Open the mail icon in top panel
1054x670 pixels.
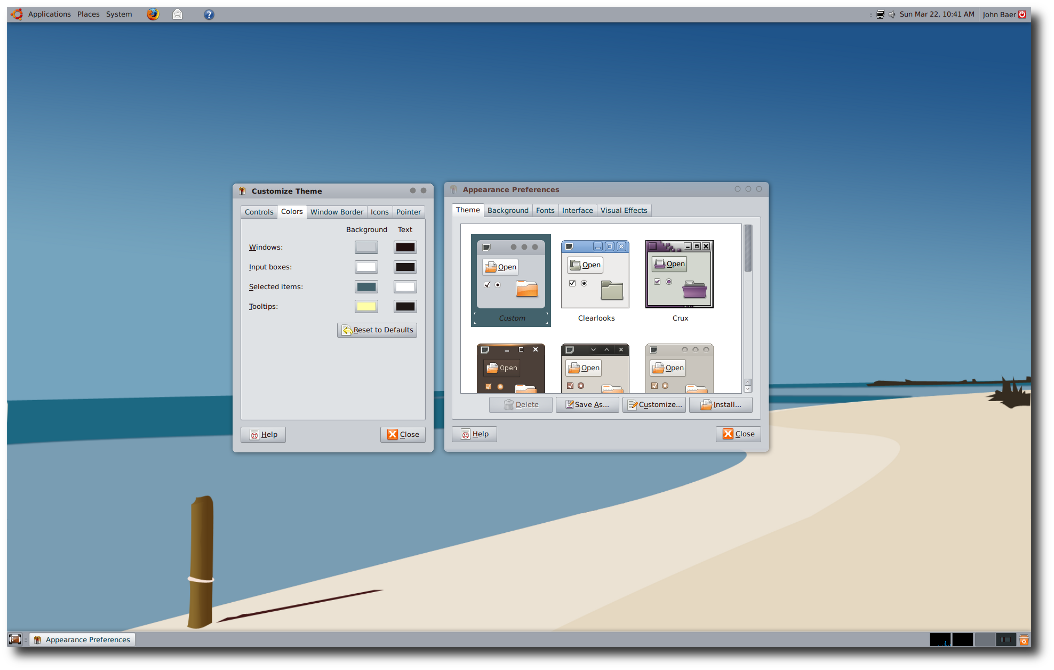point(177,14)
